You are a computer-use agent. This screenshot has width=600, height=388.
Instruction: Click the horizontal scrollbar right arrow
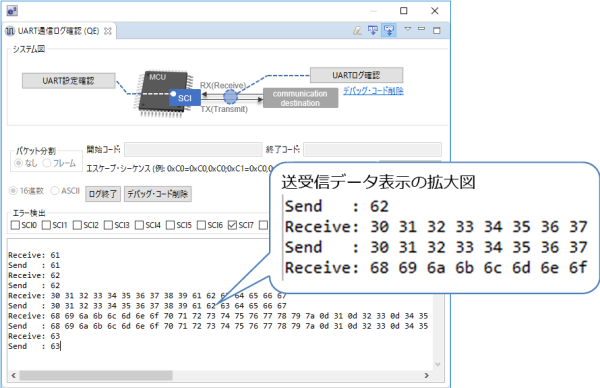(x=427, y=375)
